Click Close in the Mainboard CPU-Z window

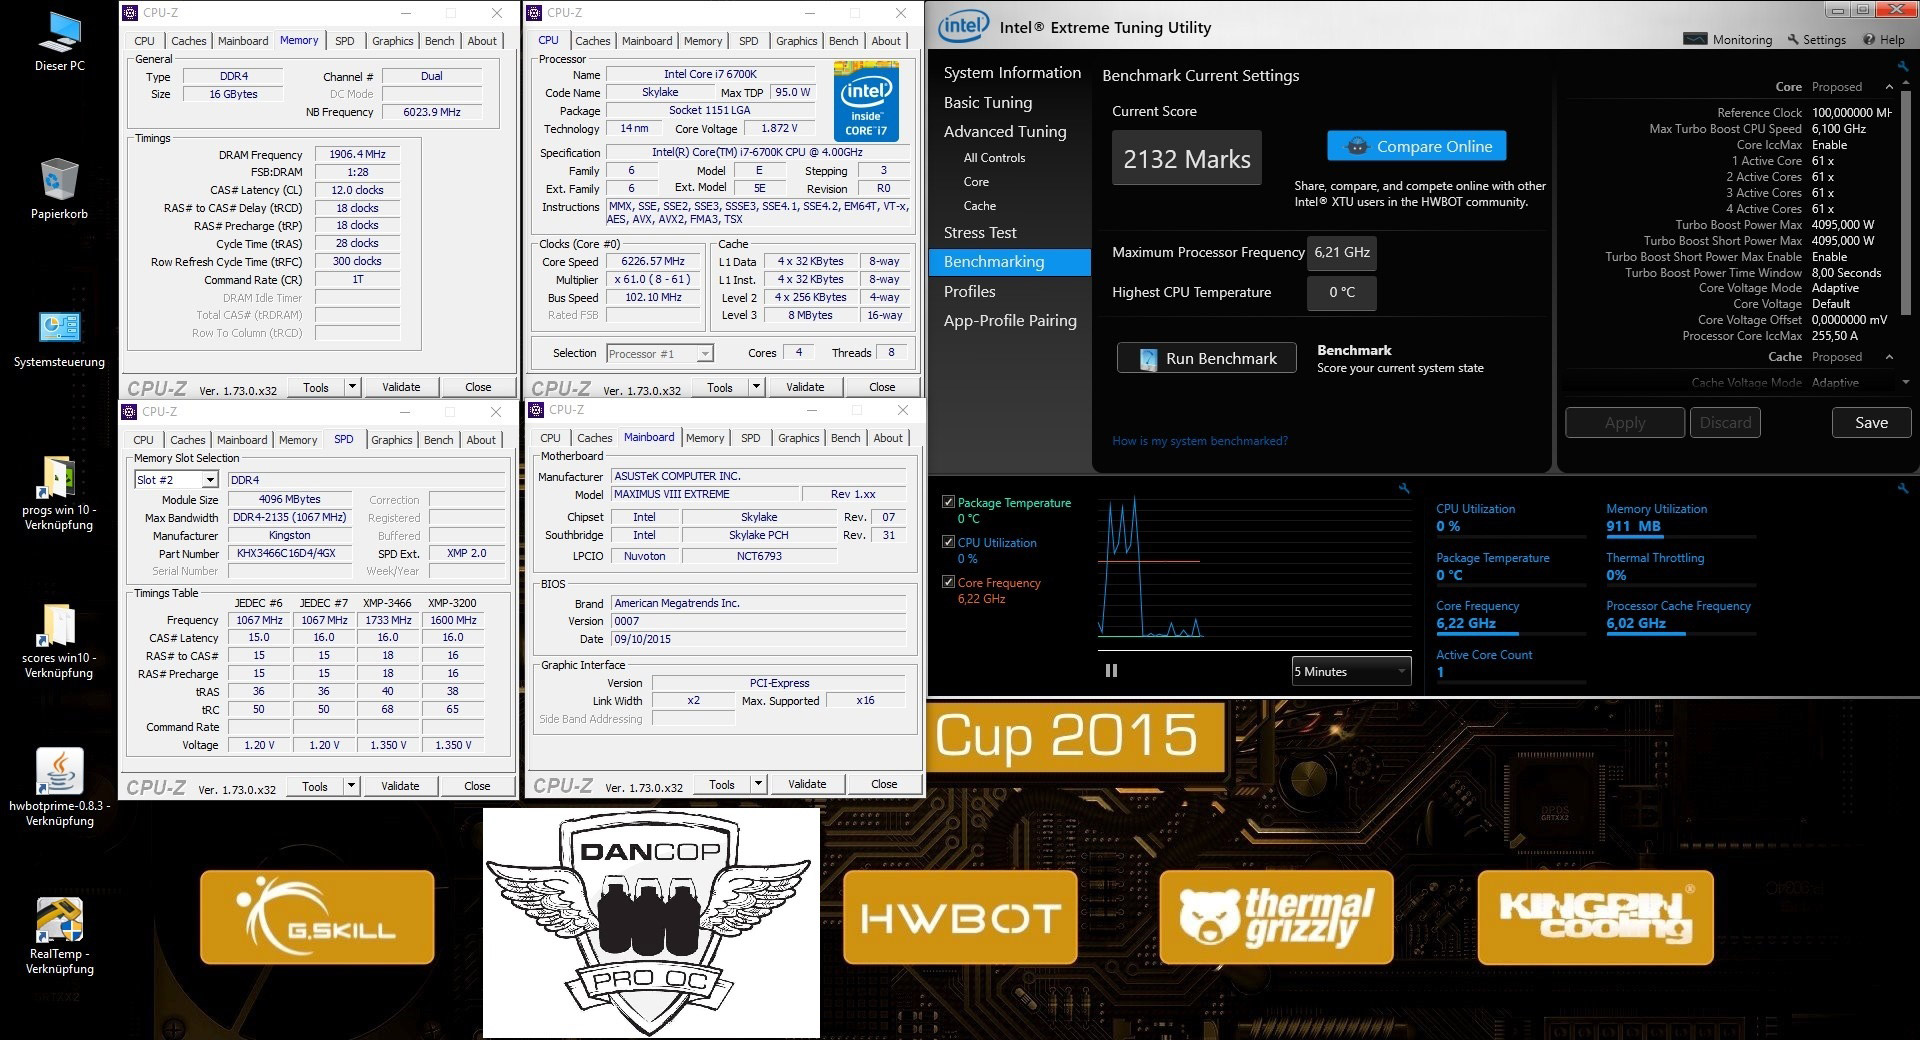pyautogui.click(x=884, y=784)
